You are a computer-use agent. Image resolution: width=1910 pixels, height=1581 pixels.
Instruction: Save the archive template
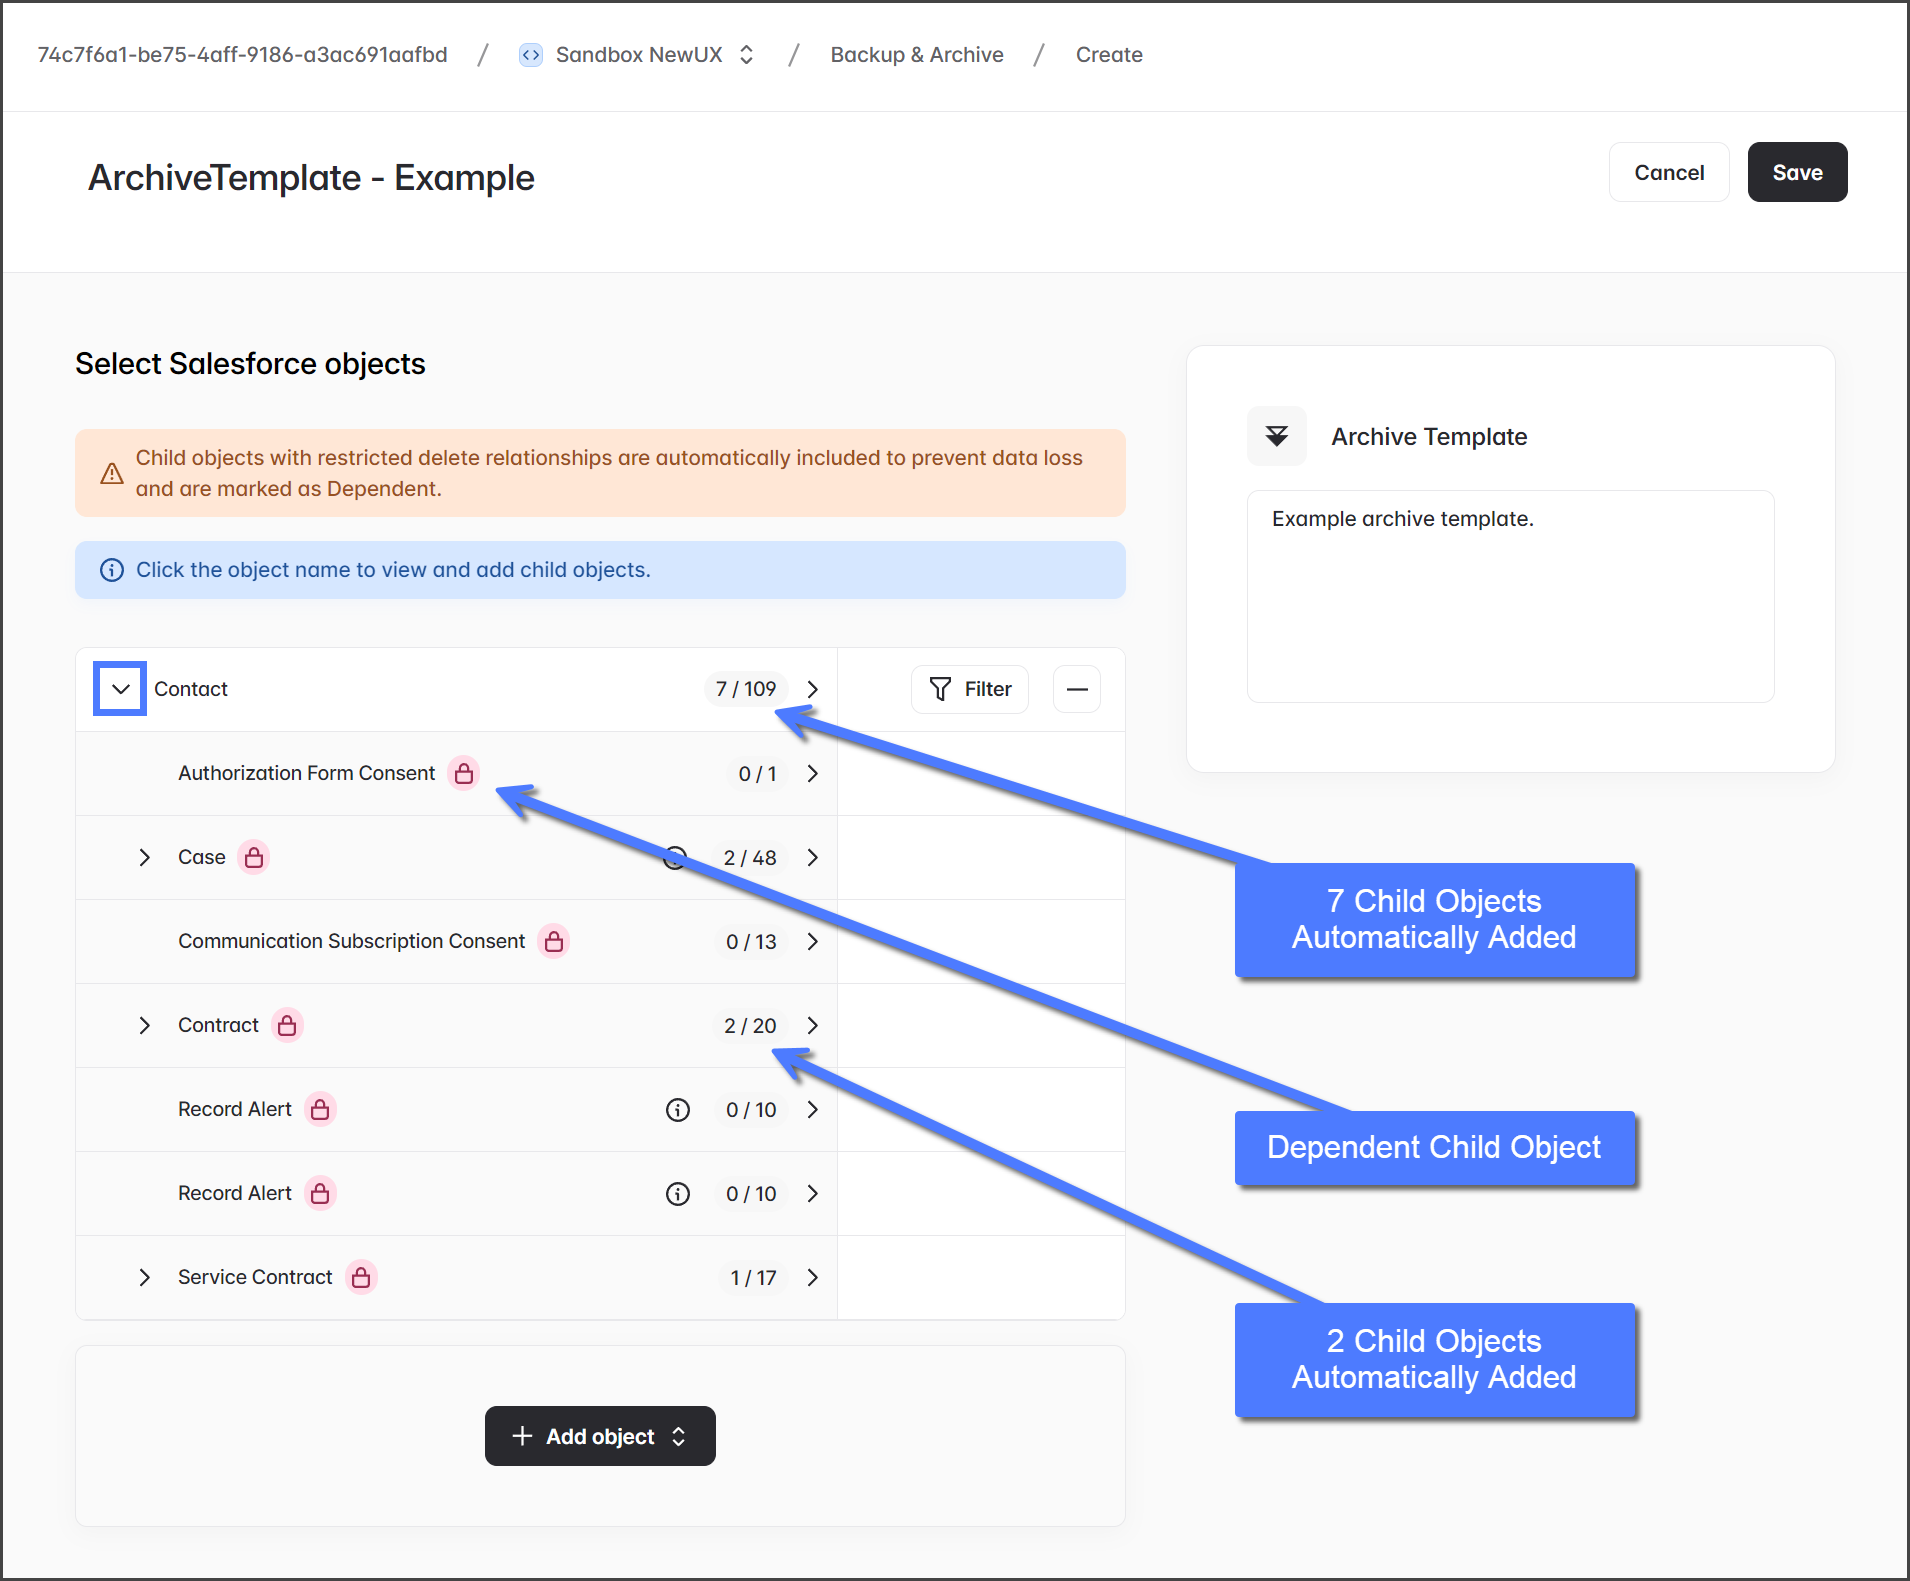[1797, 172]
